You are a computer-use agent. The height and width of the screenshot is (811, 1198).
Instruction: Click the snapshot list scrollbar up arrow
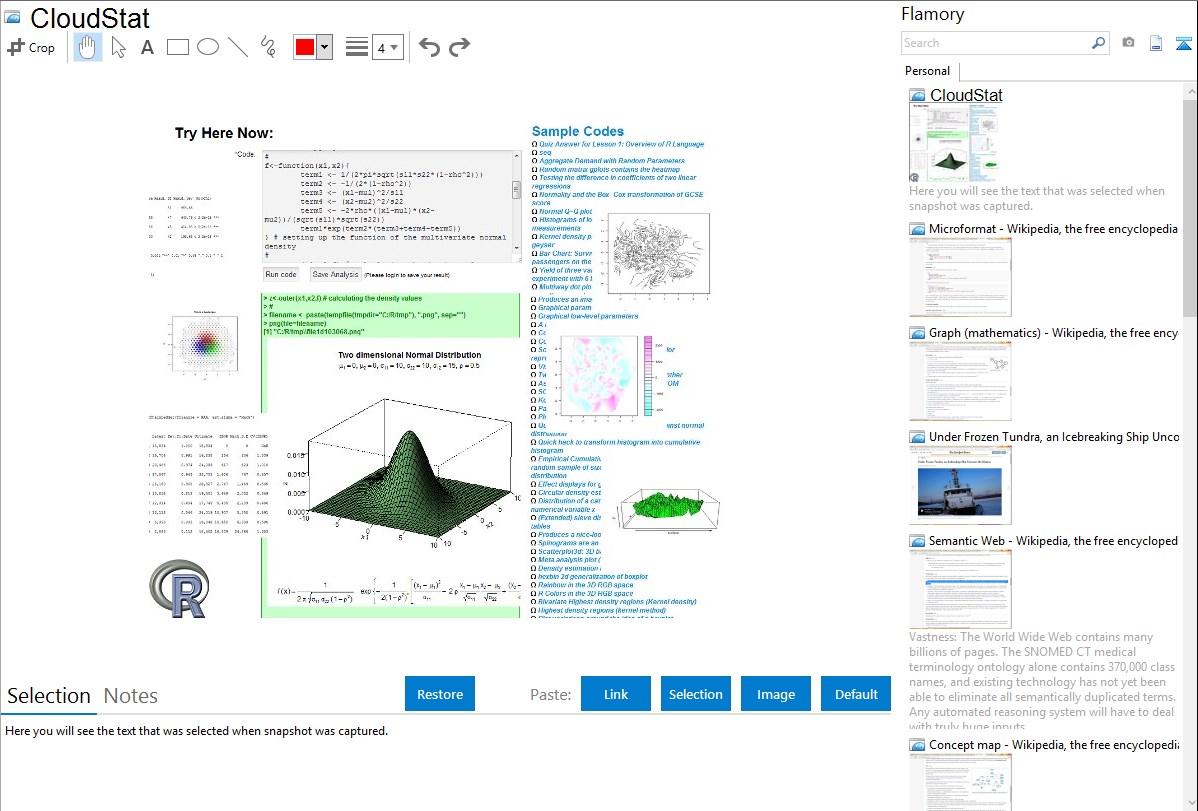[1190, 91]
